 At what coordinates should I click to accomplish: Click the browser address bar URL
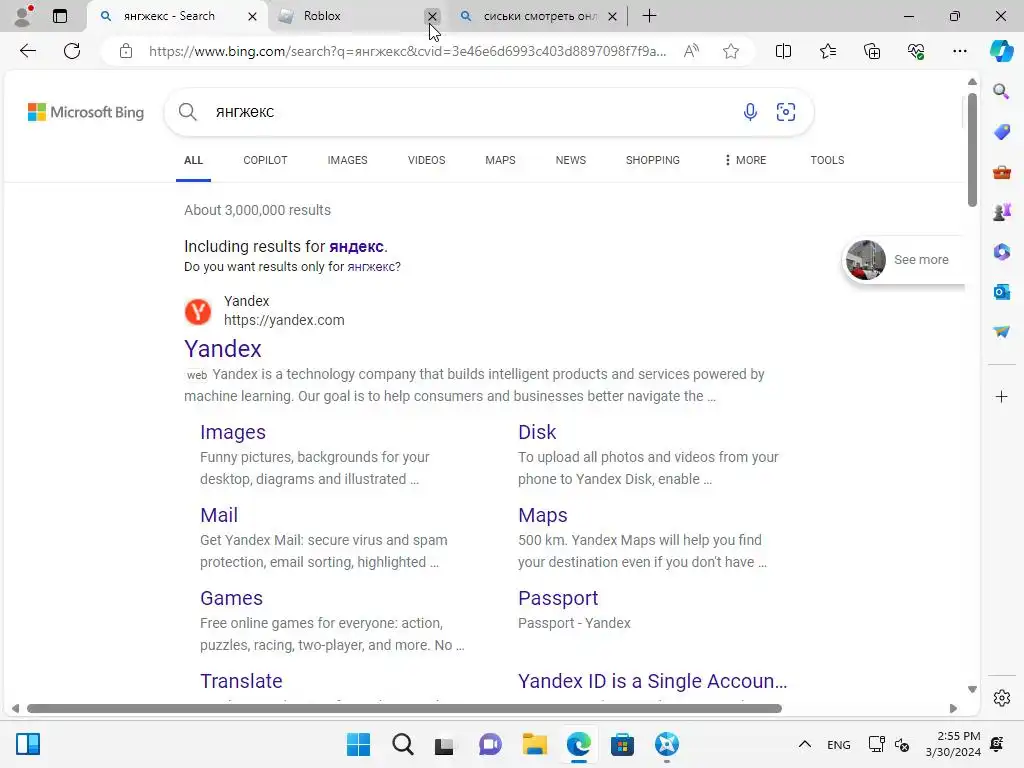point(408,51)
